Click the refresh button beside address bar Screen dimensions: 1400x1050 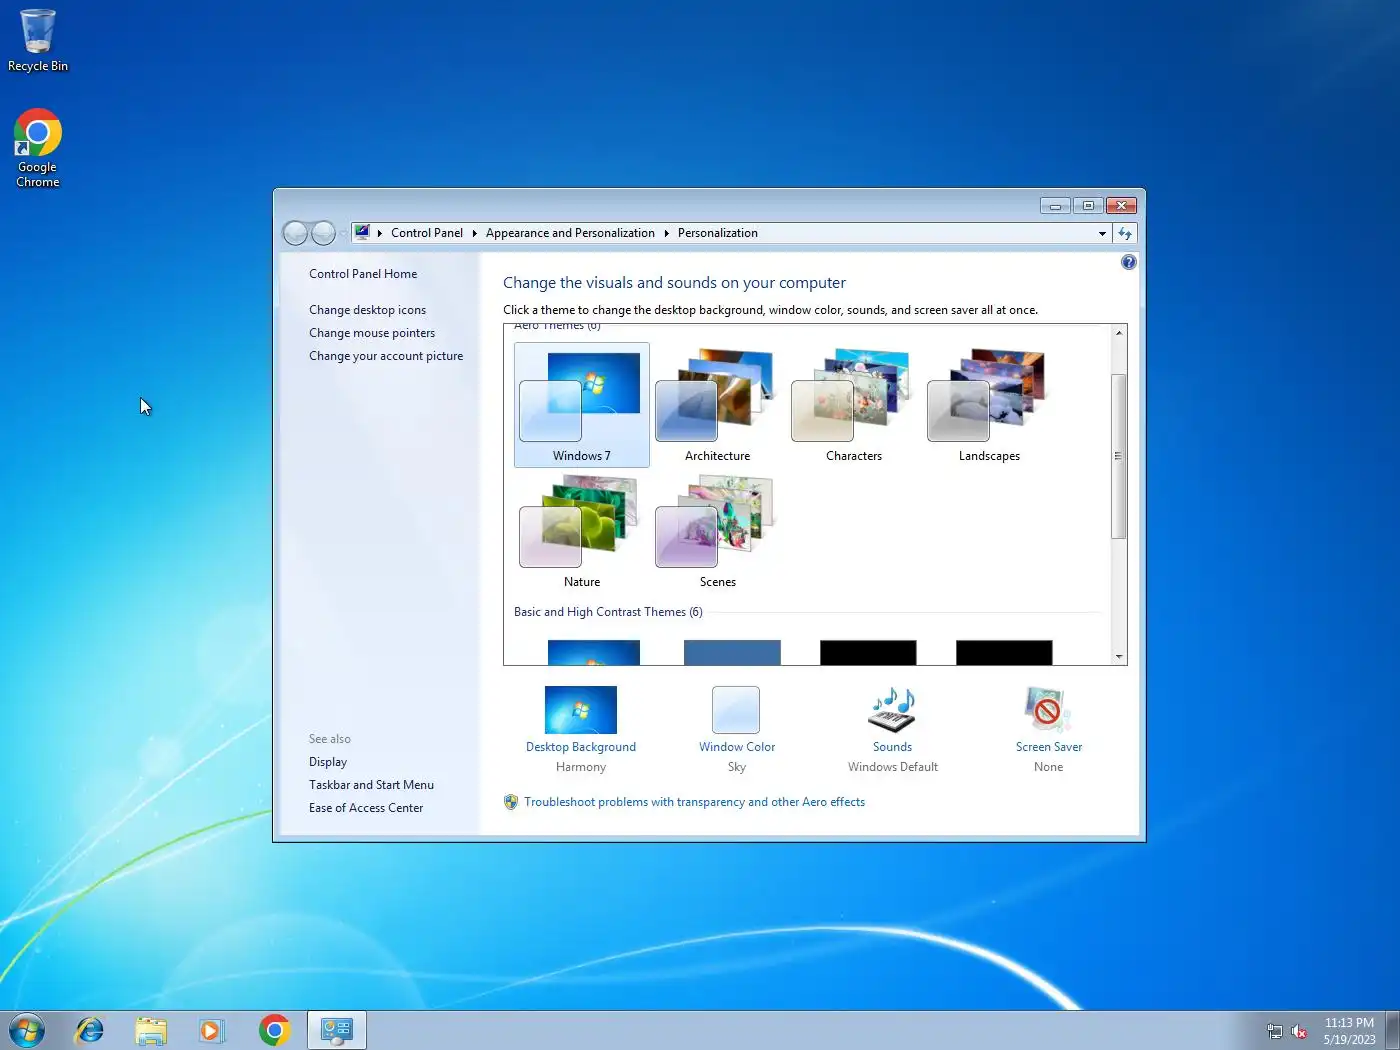tap(1125, 233)
